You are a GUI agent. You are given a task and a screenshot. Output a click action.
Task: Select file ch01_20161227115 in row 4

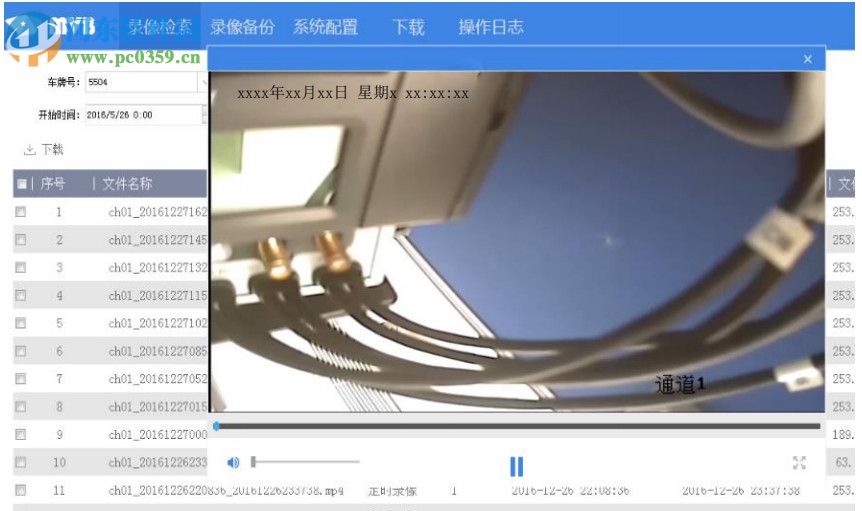[158, 296]
